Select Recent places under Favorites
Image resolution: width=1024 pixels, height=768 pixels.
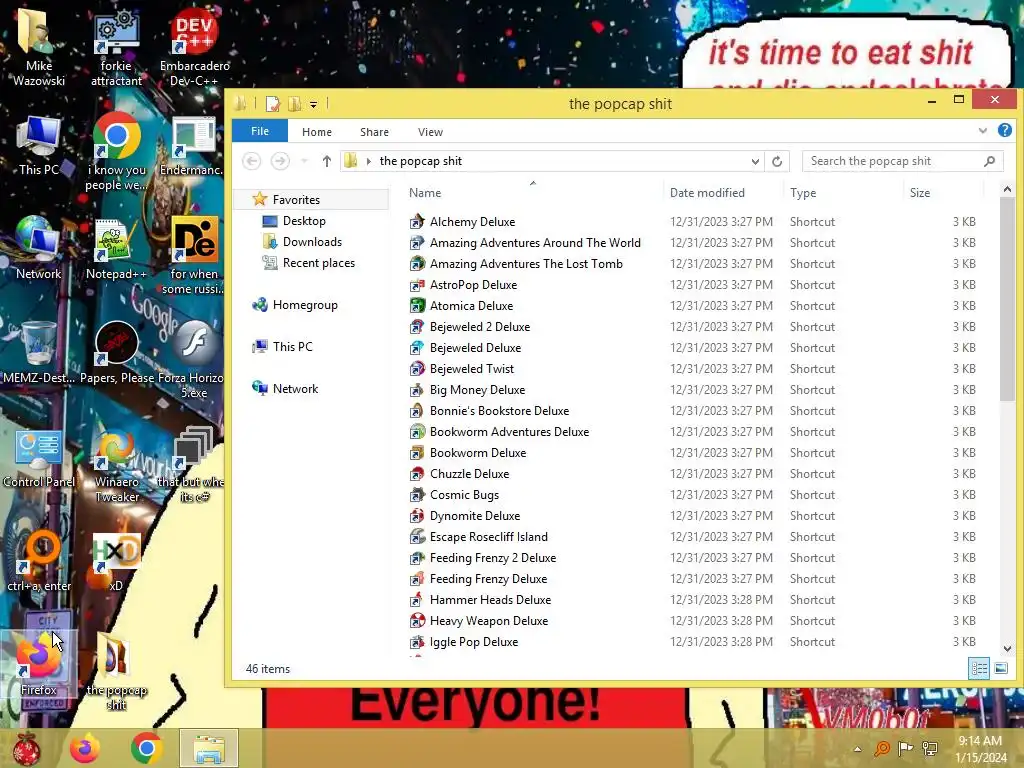pos(319,263)
